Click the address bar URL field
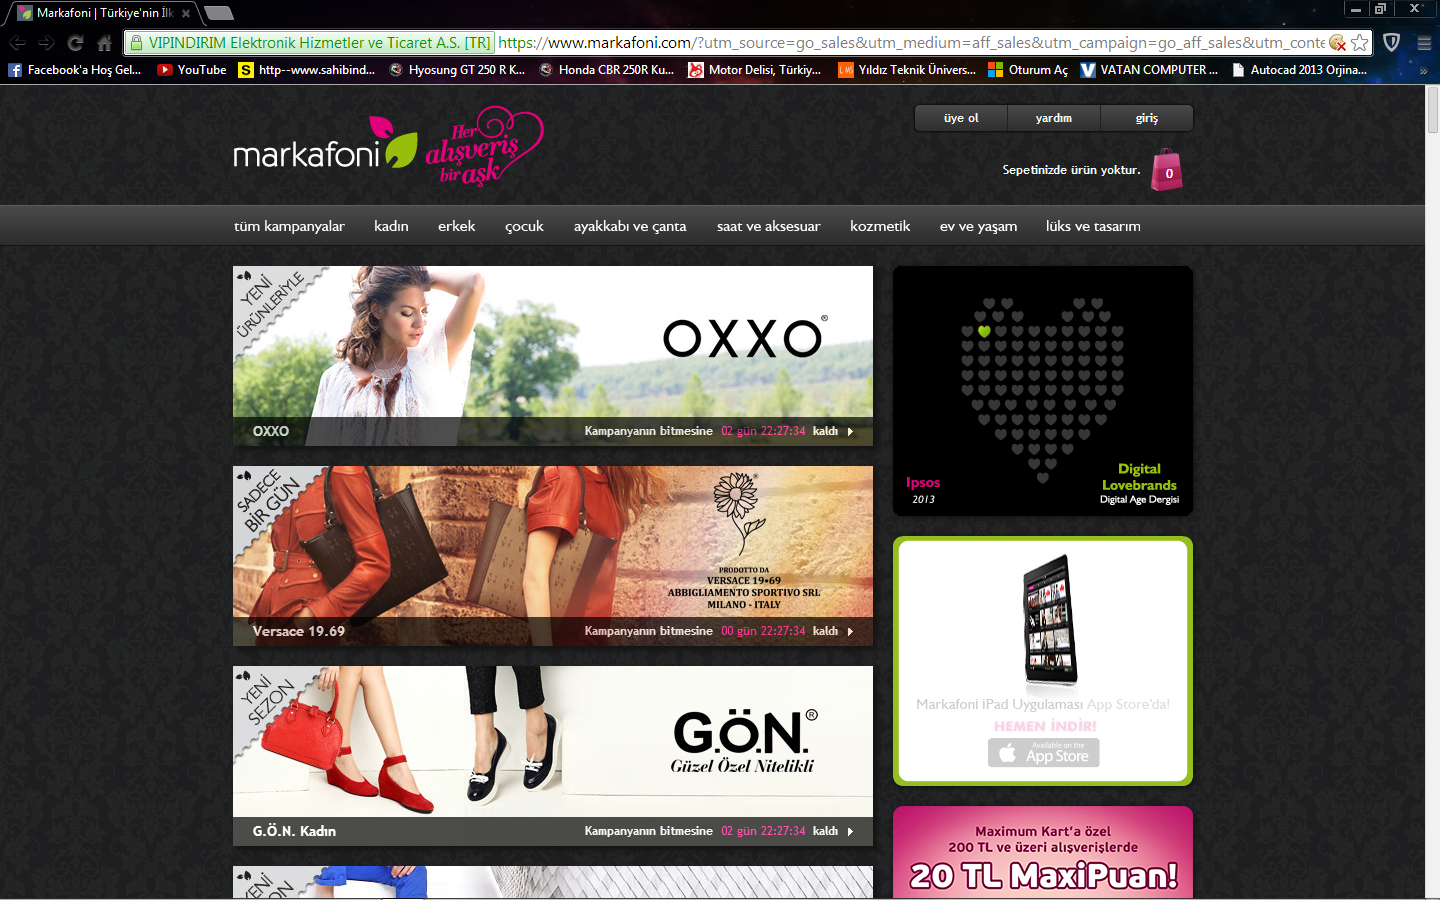 click(x=911, y=43)
